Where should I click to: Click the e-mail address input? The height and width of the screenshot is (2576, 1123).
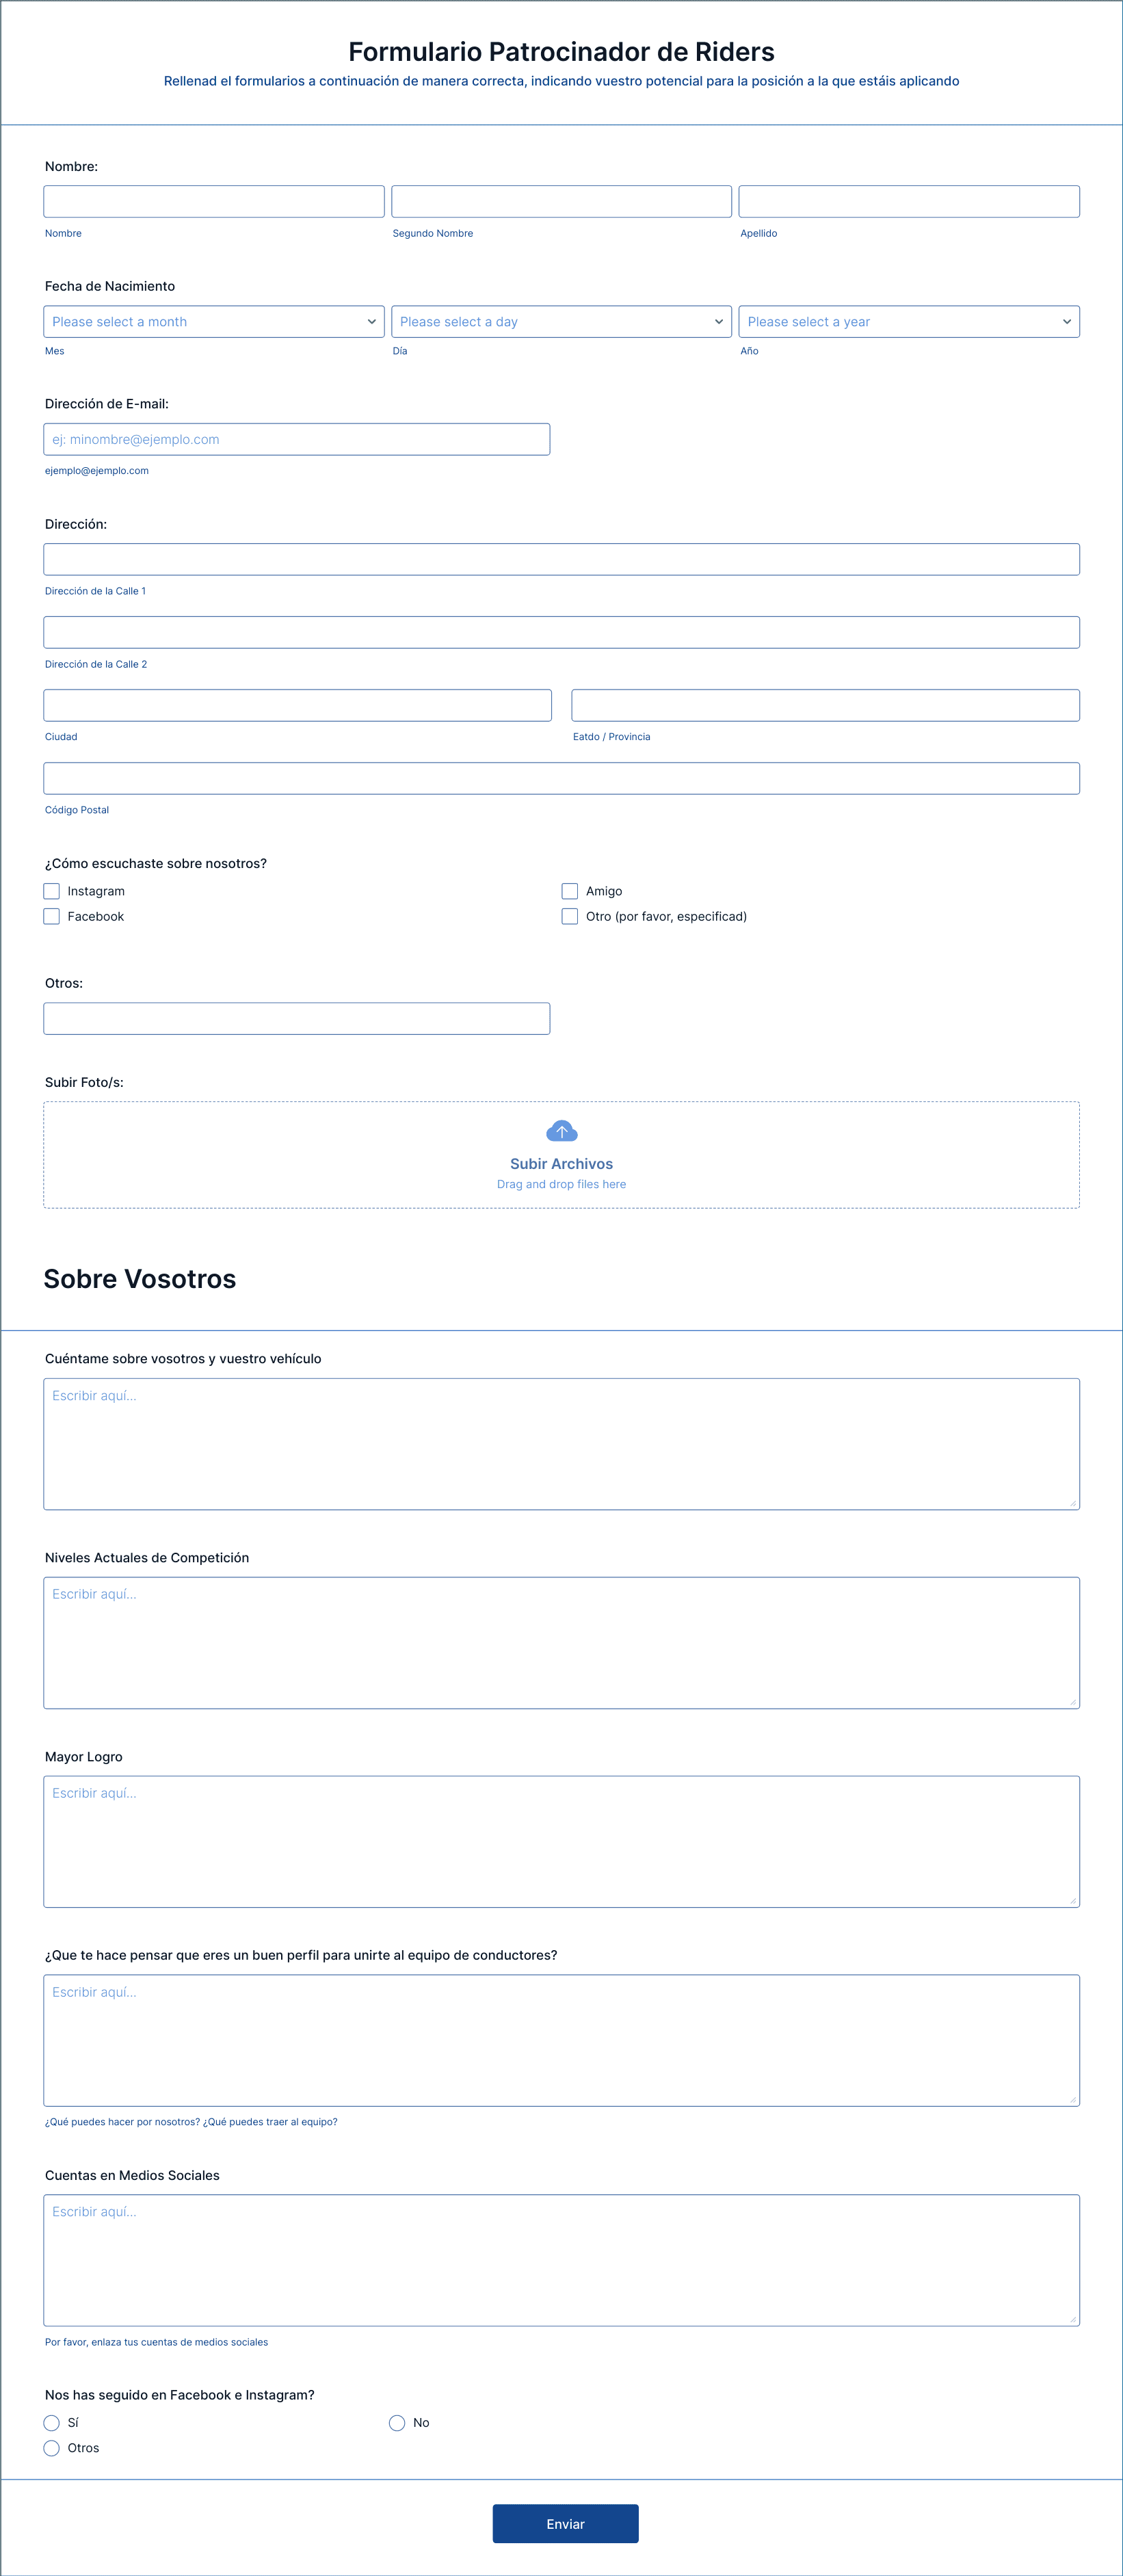tap(297, 439)
